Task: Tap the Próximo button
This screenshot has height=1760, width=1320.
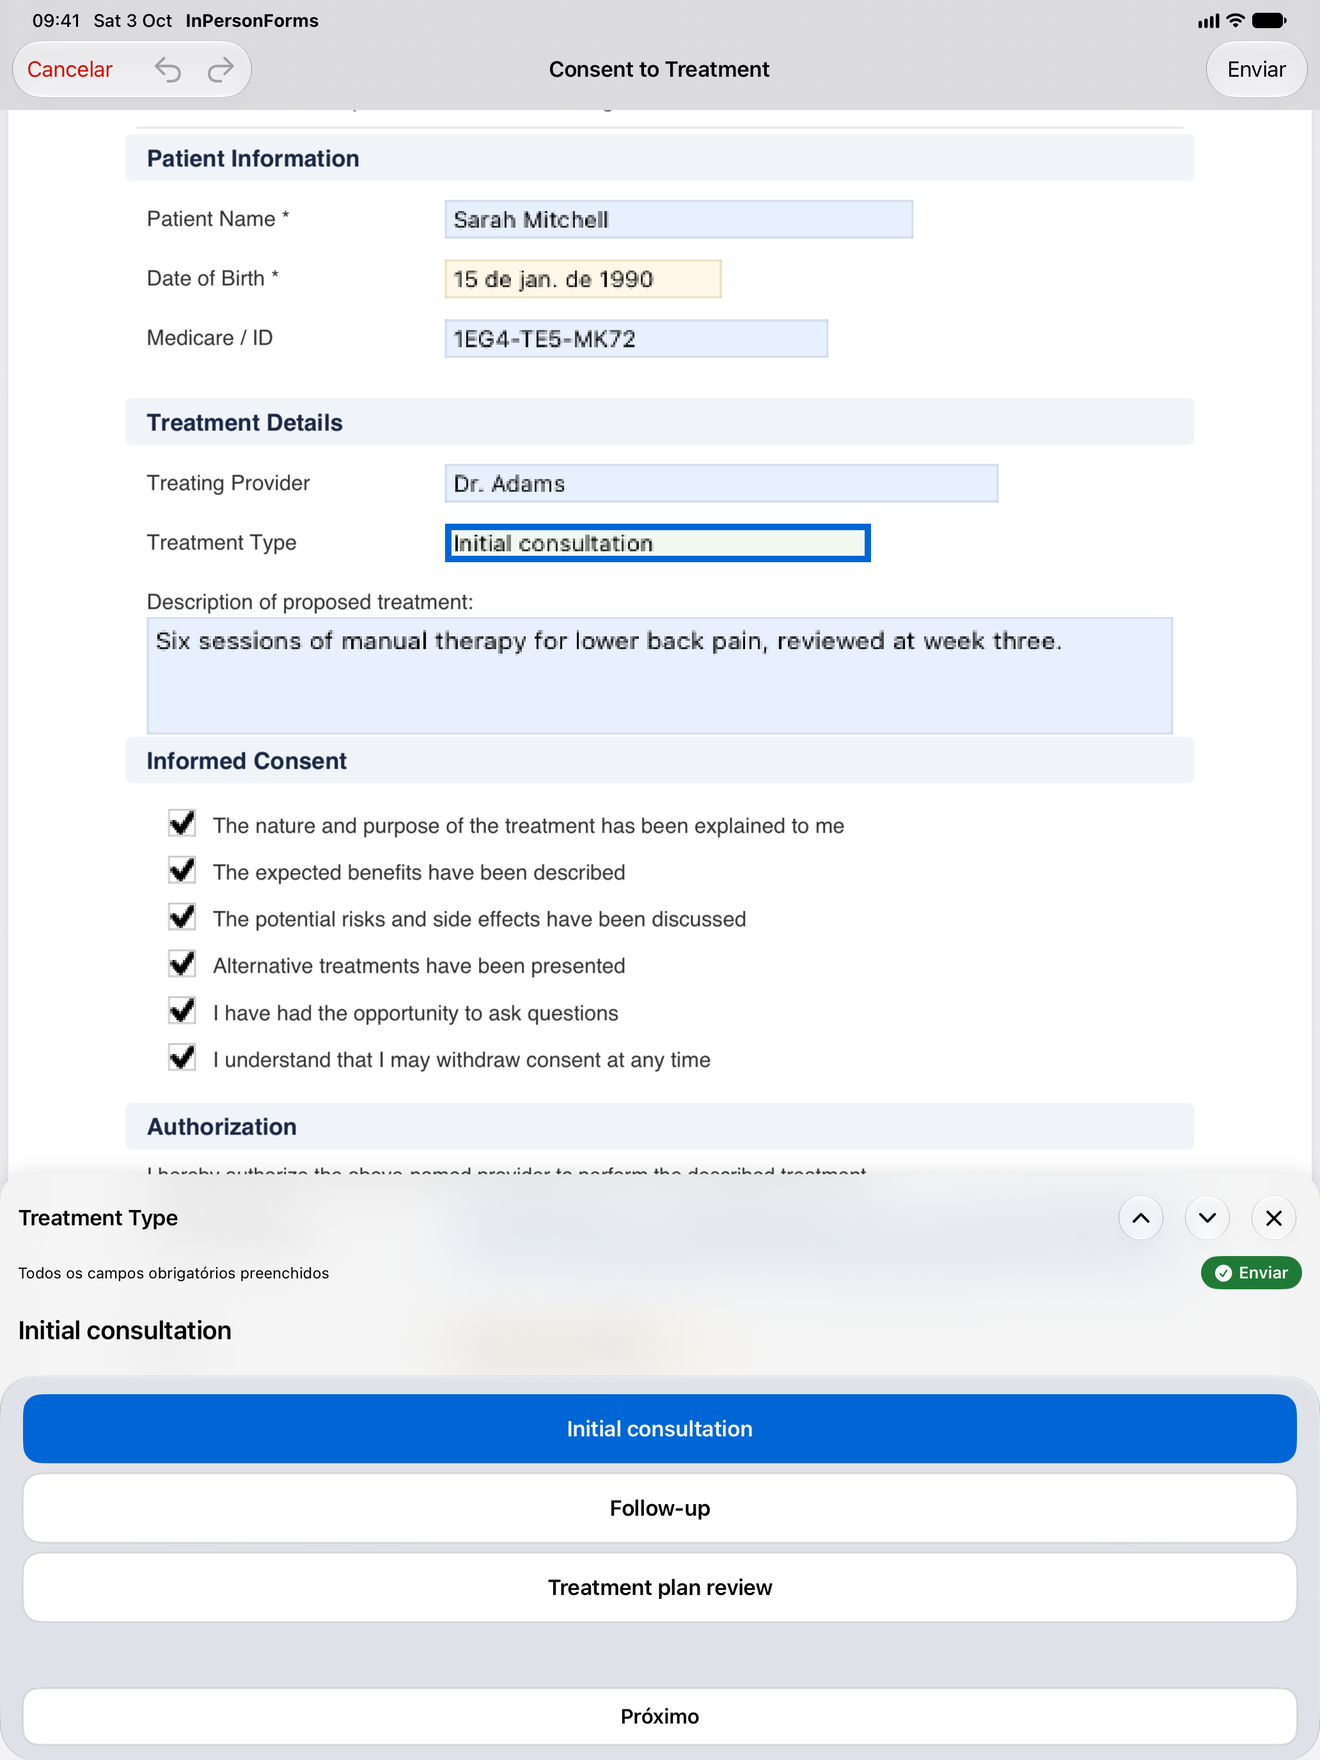Action: click(x=660, y=1716)
